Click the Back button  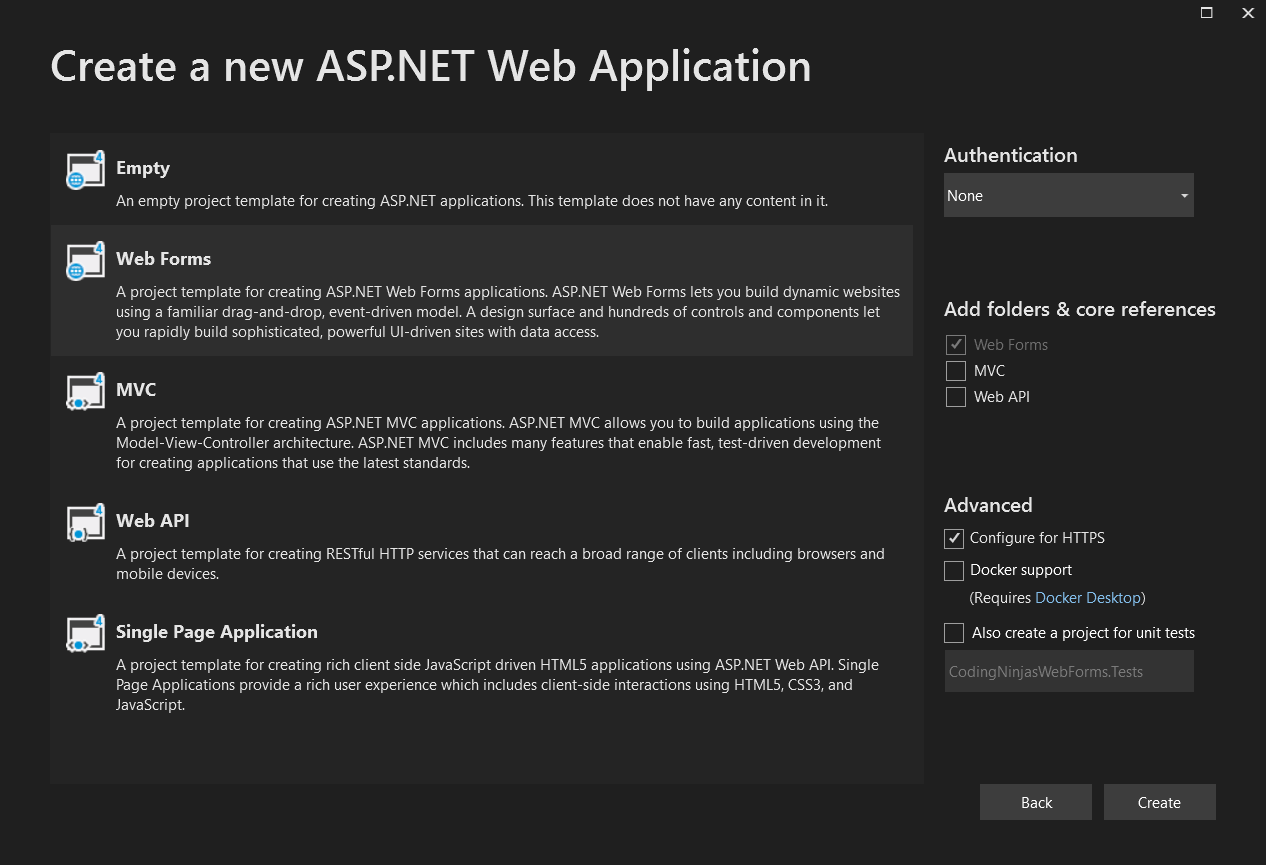[x=1036, y=802]
